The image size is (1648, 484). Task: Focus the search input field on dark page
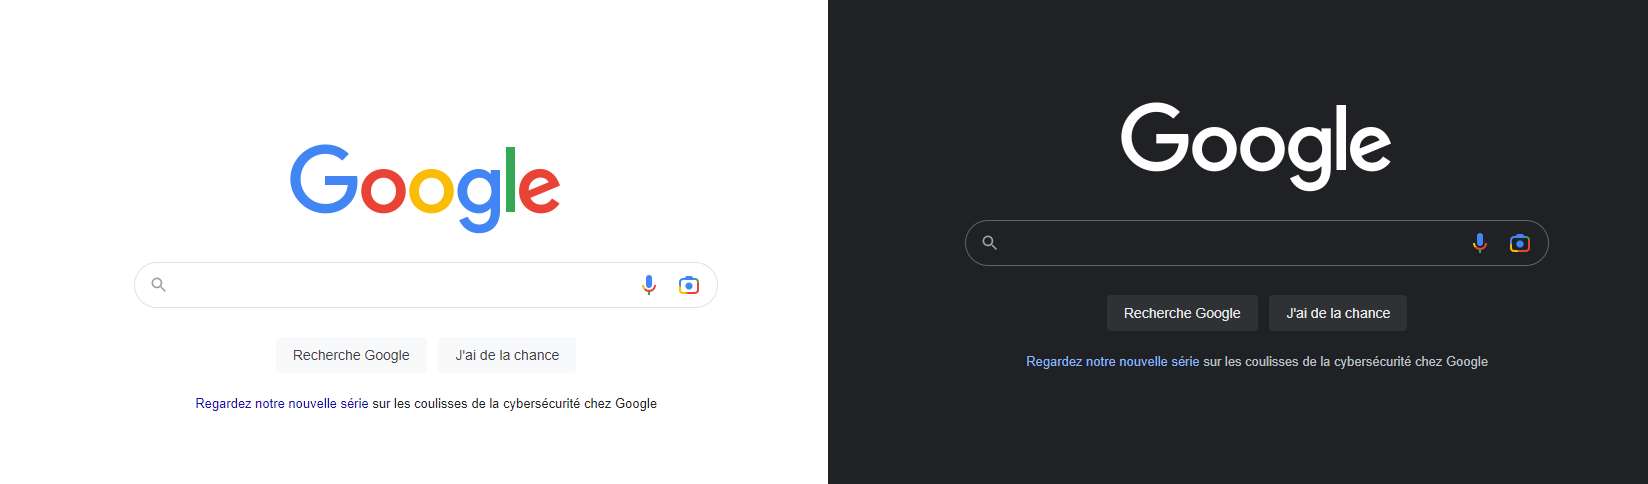[x=1230, y=243]
